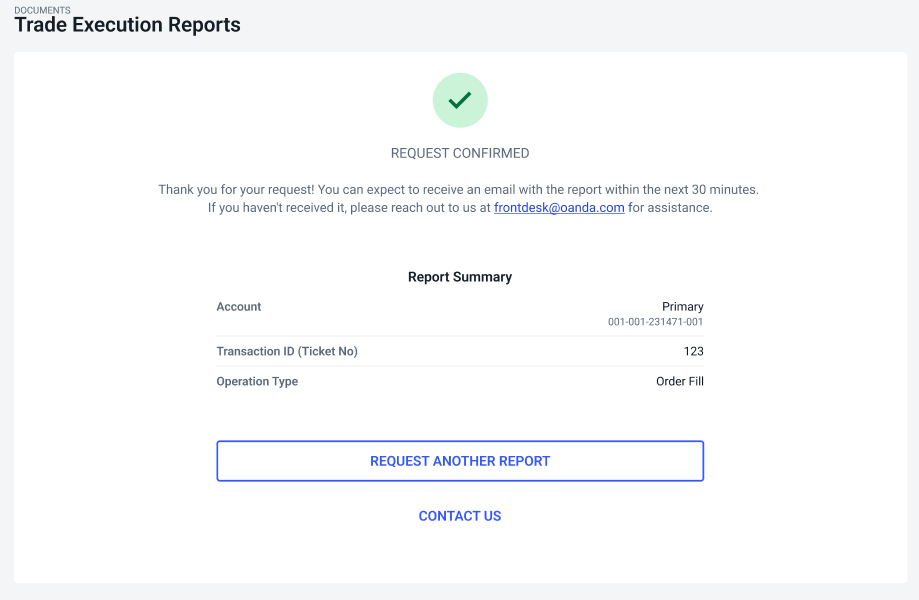Viewport: 919px width, 600px height.
Task: Select the Primary account name value
Action: (x=683, y=307)
